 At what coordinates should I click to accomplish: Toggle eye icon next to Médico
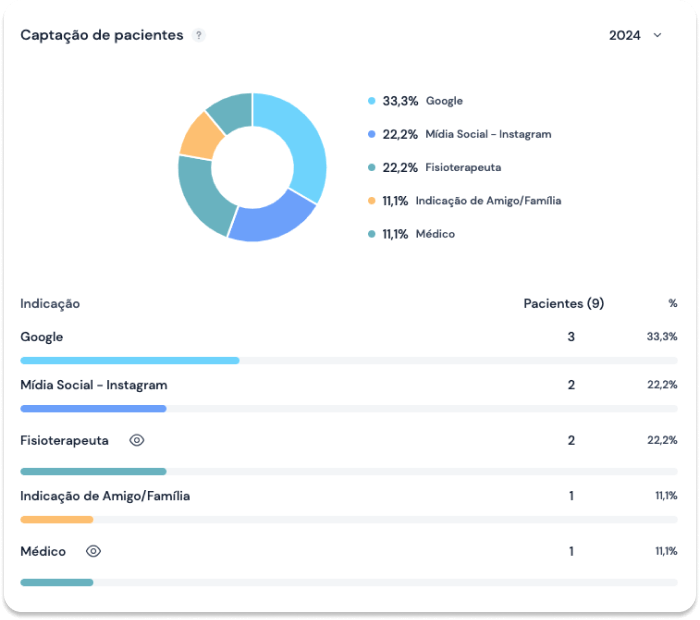94,551
